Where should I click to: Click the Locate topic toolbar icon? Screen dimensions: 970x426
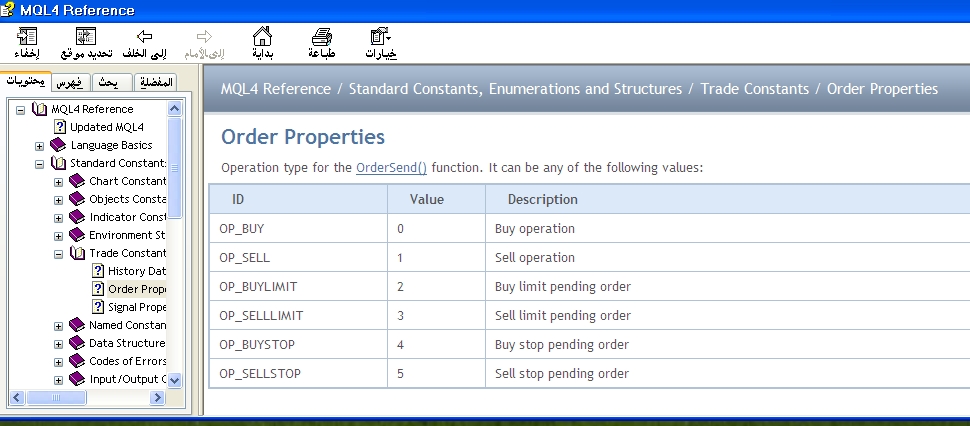point(85,36)
